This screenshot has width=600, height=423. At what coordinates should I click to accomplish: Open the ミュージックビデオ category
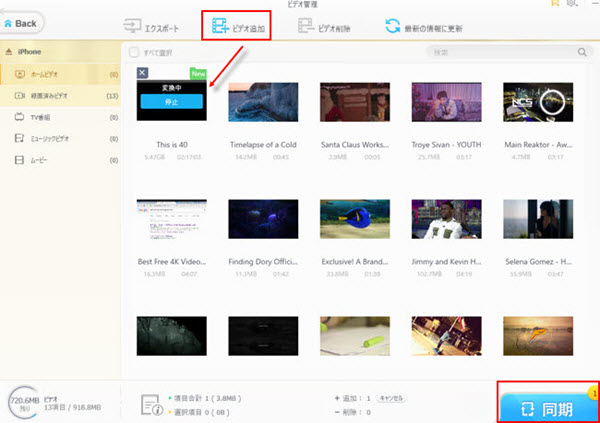(x=60, y=139)
